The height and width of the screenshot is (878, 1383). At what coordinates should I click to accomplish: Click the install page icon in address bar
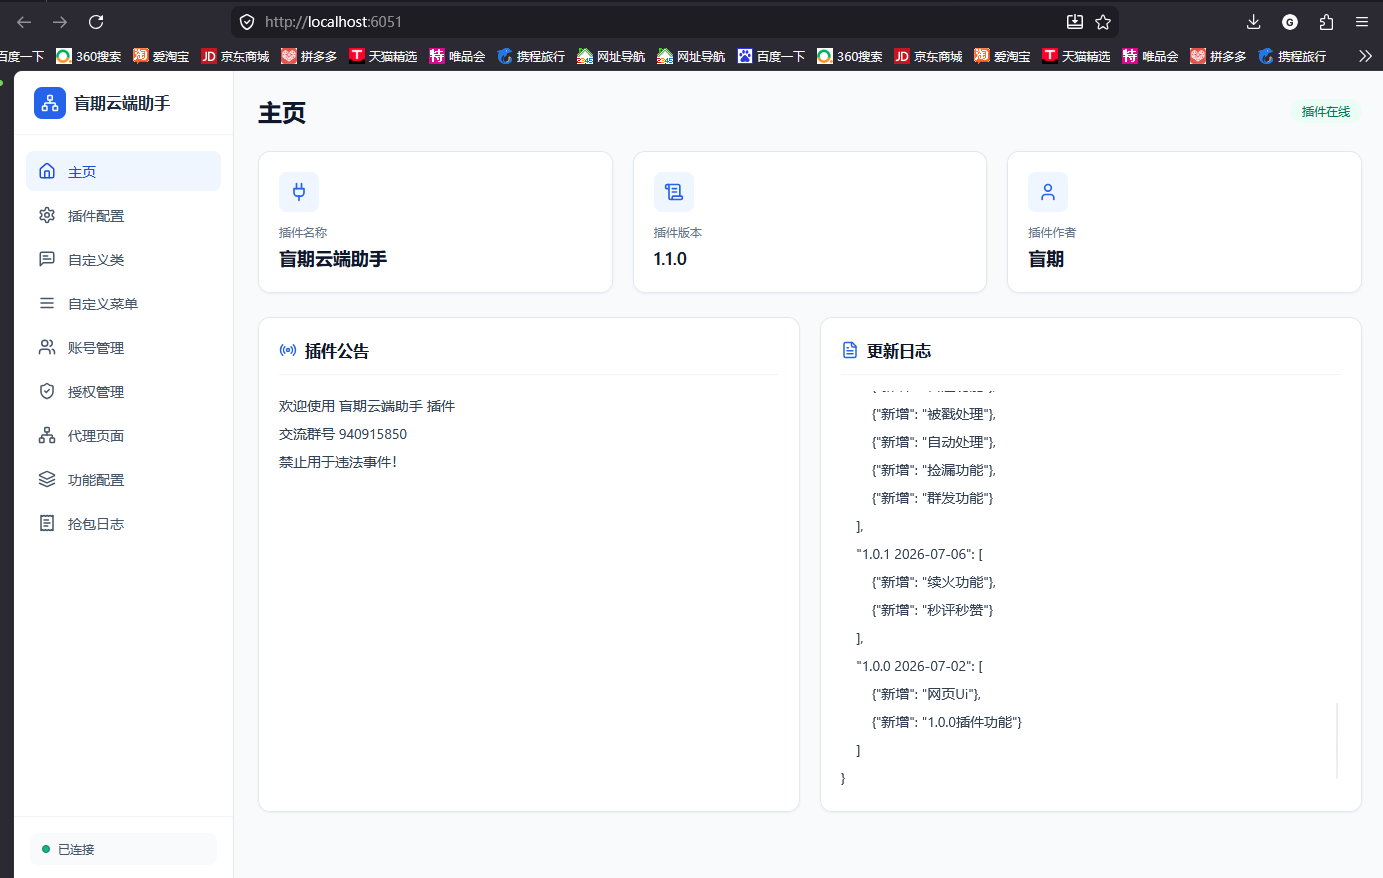1075,22
